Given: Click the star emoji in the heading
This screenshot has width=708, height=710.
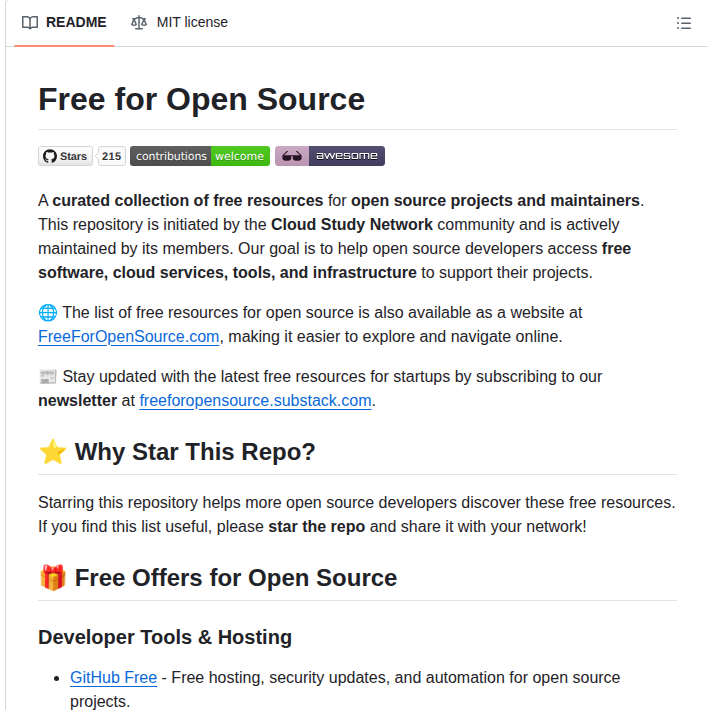Looking at the screenshot, I should coord(53,451).
